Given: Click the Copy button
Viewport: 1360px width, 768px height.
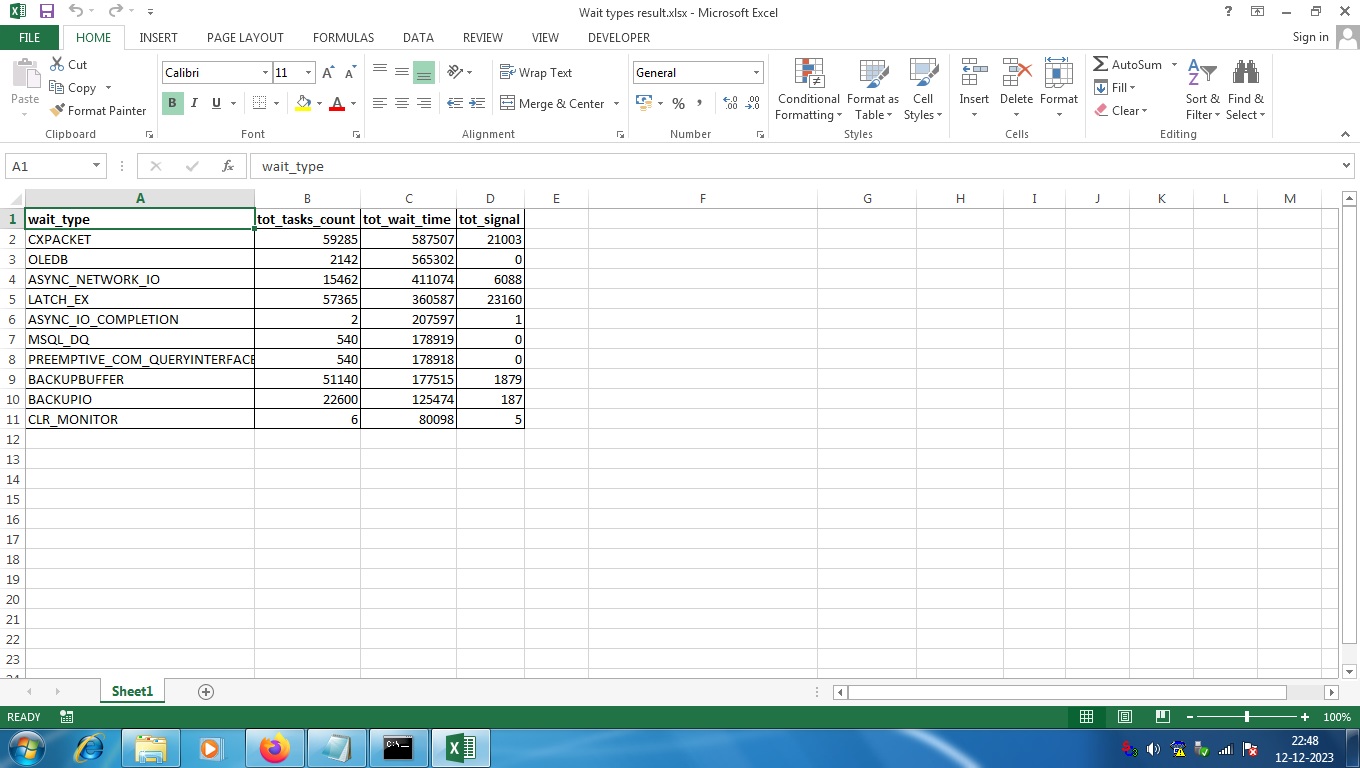Looking at the screenshot, I should (x=73, y=88).
